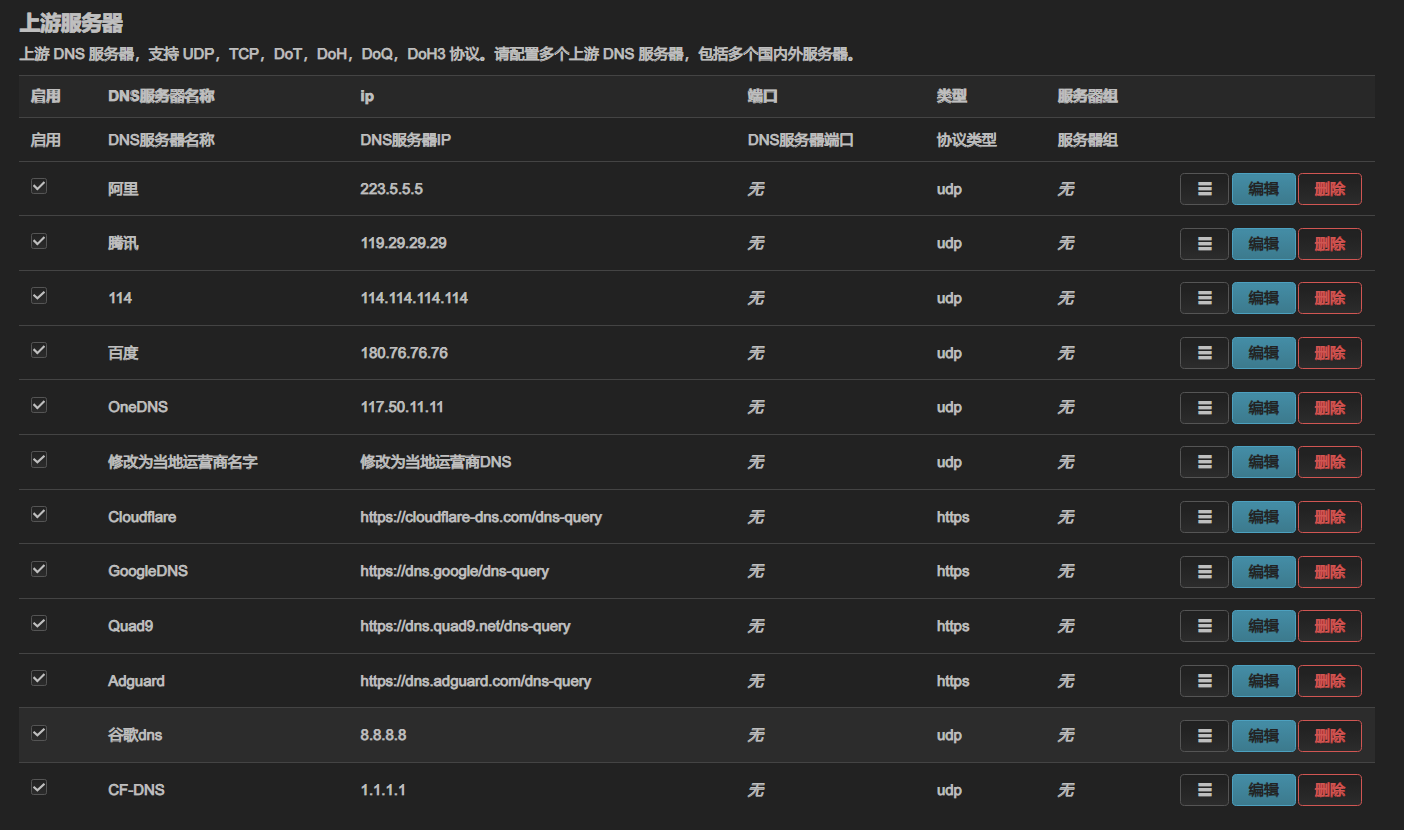Viewport: 1404px width, 830px height.
Task: Edit the Cloudflare DNS server entry
Action: click(x=1263, y=516)
